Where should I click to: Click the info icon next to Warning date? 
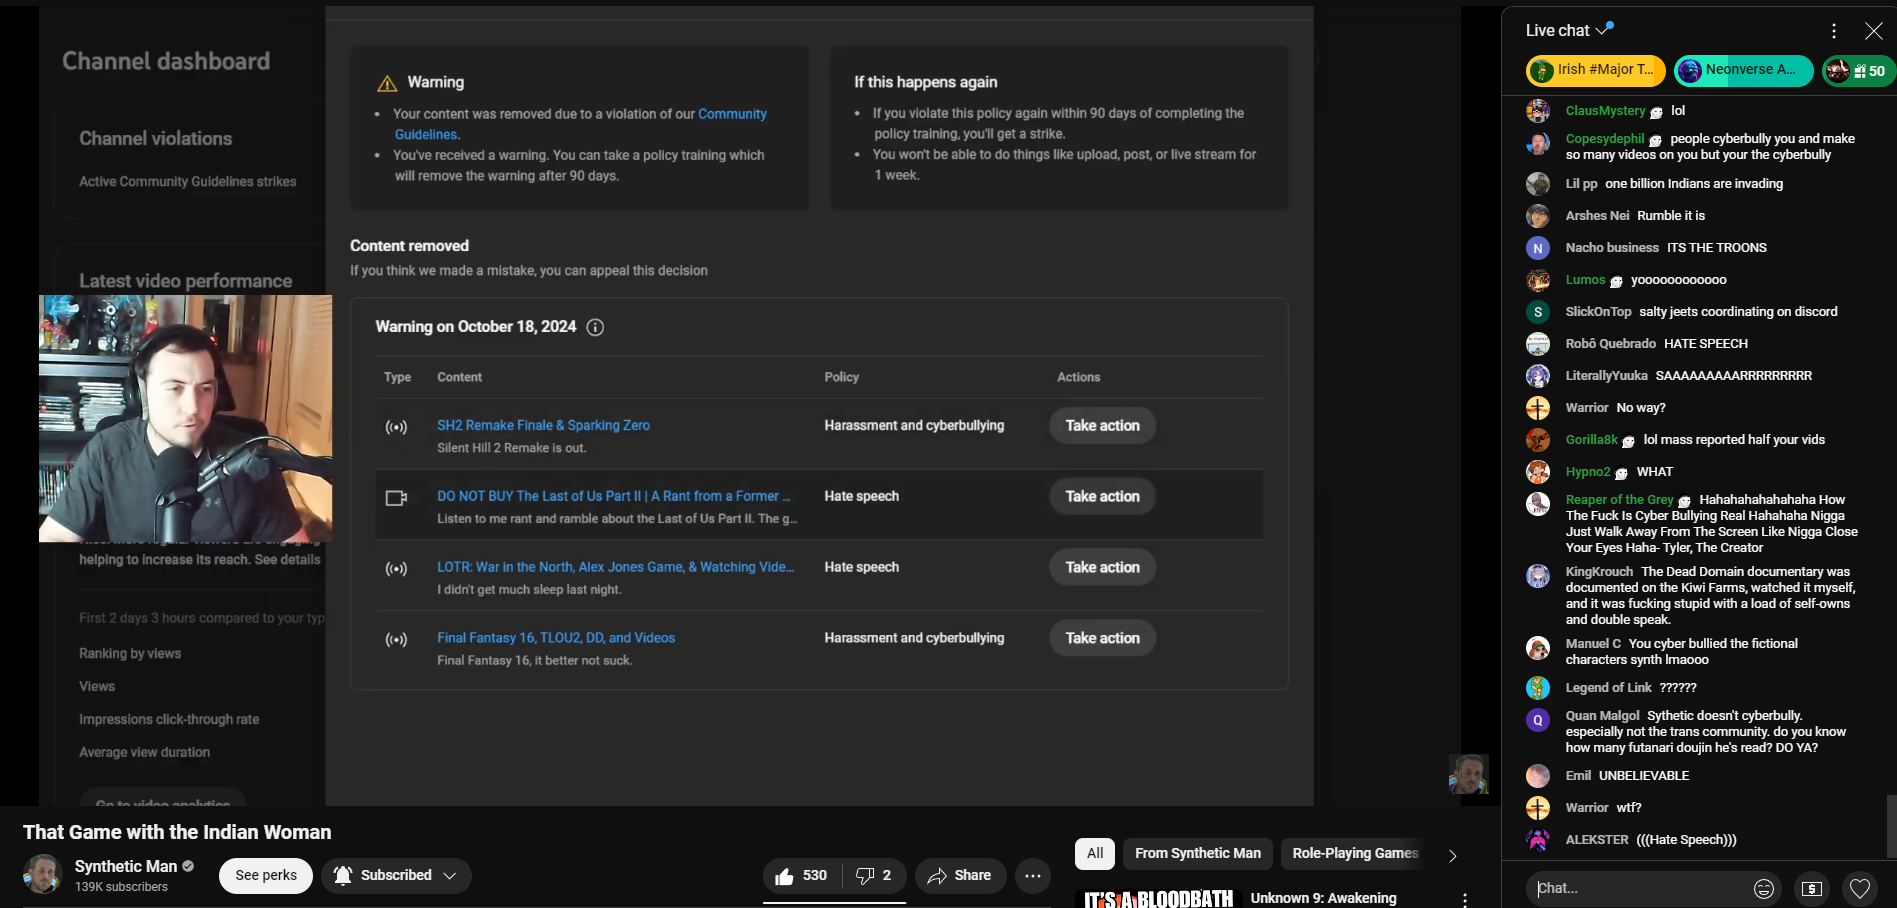pos(595,327)
